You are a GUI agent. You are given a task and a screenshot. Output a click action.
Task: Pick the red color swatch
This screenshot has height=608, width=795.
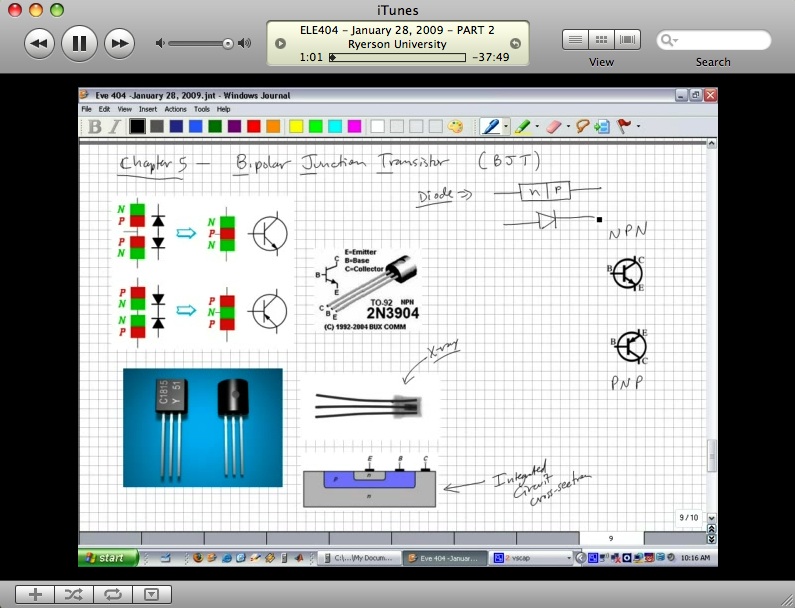[x=254, y=127]
